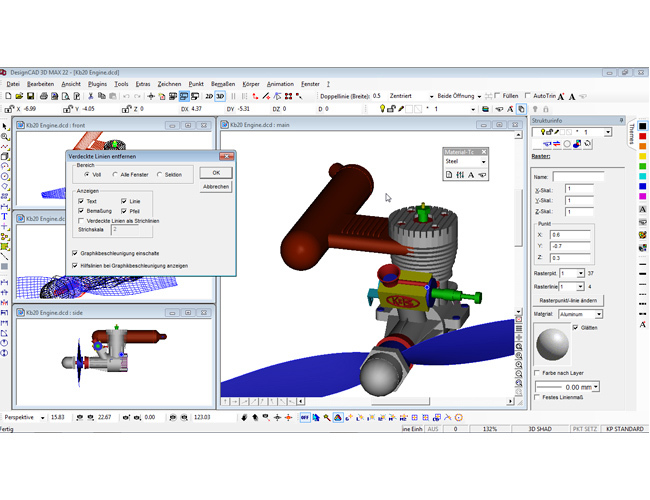Click the Abbrechen button

216,187
